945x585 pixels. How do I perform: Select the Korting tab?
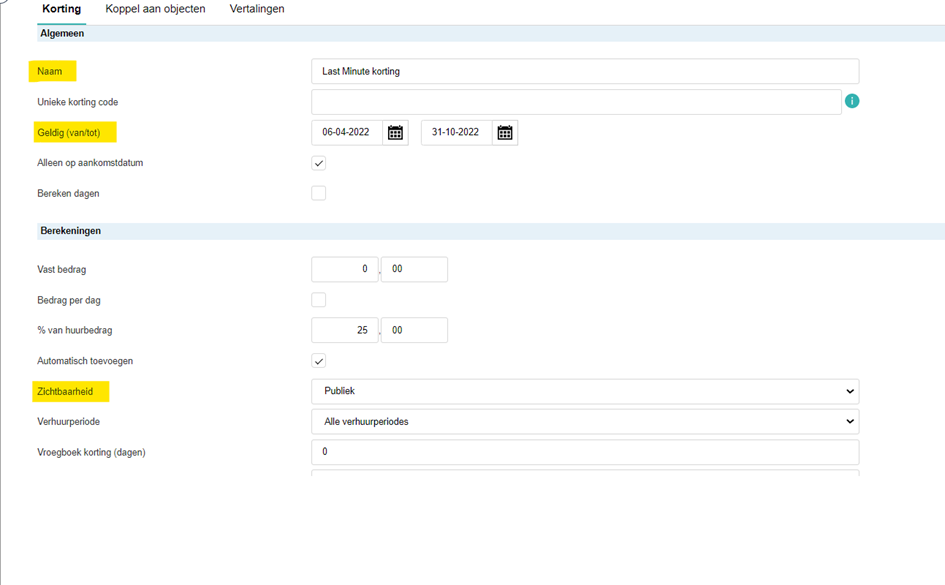point(62,9)
